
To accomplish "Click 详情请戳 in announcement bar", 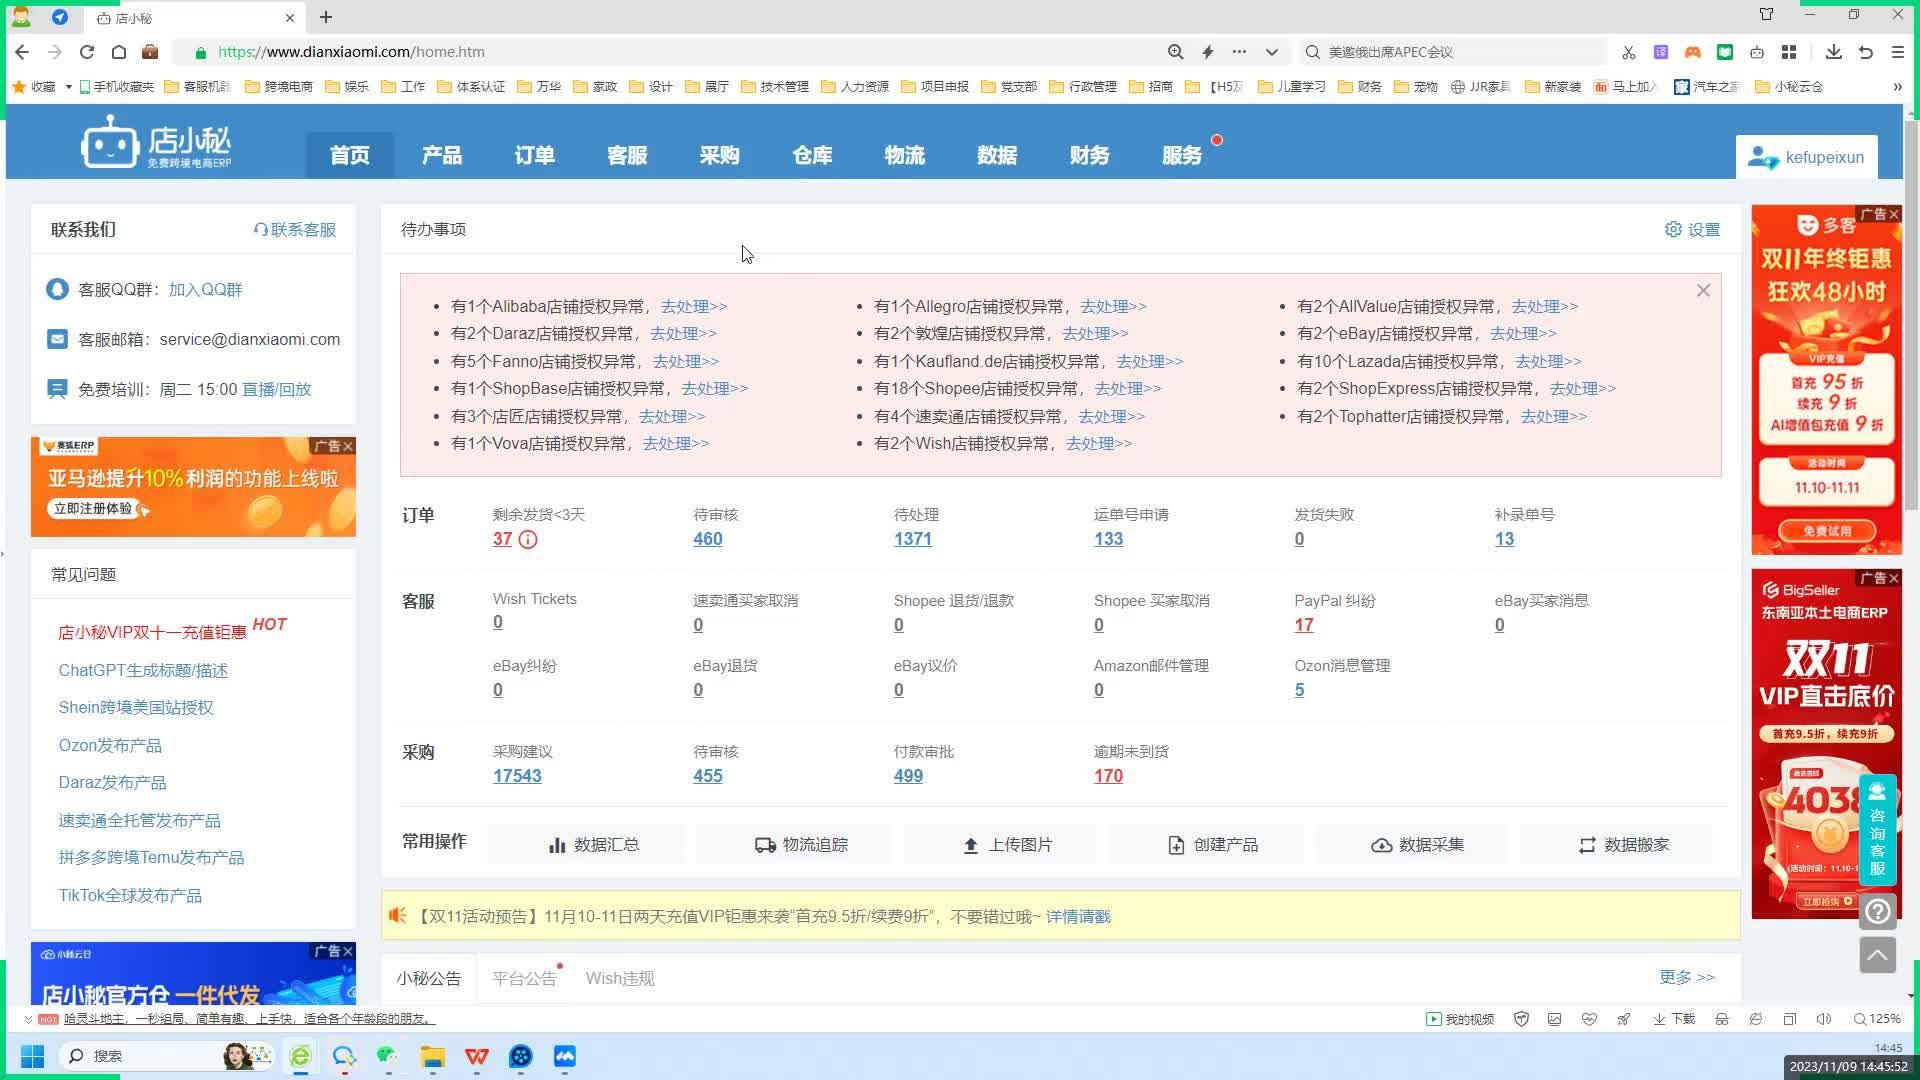I will (x=1078, y=917).
